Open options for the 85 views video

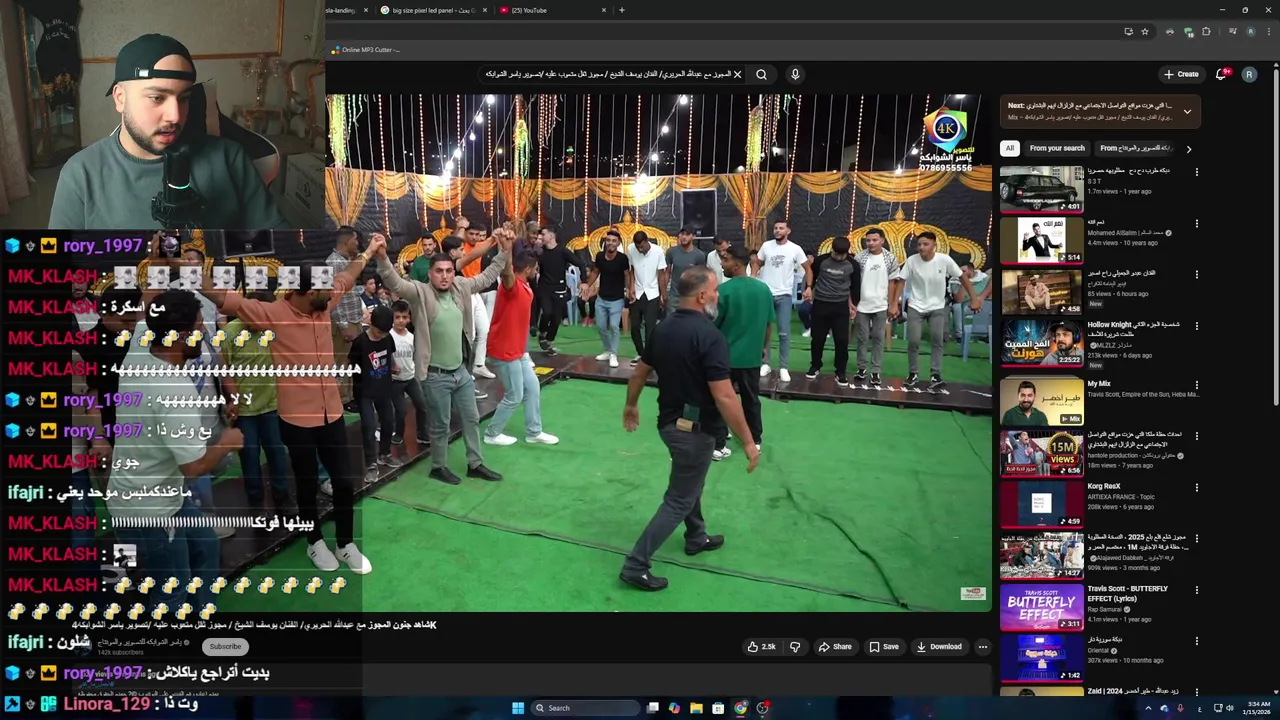(1196, 274)
